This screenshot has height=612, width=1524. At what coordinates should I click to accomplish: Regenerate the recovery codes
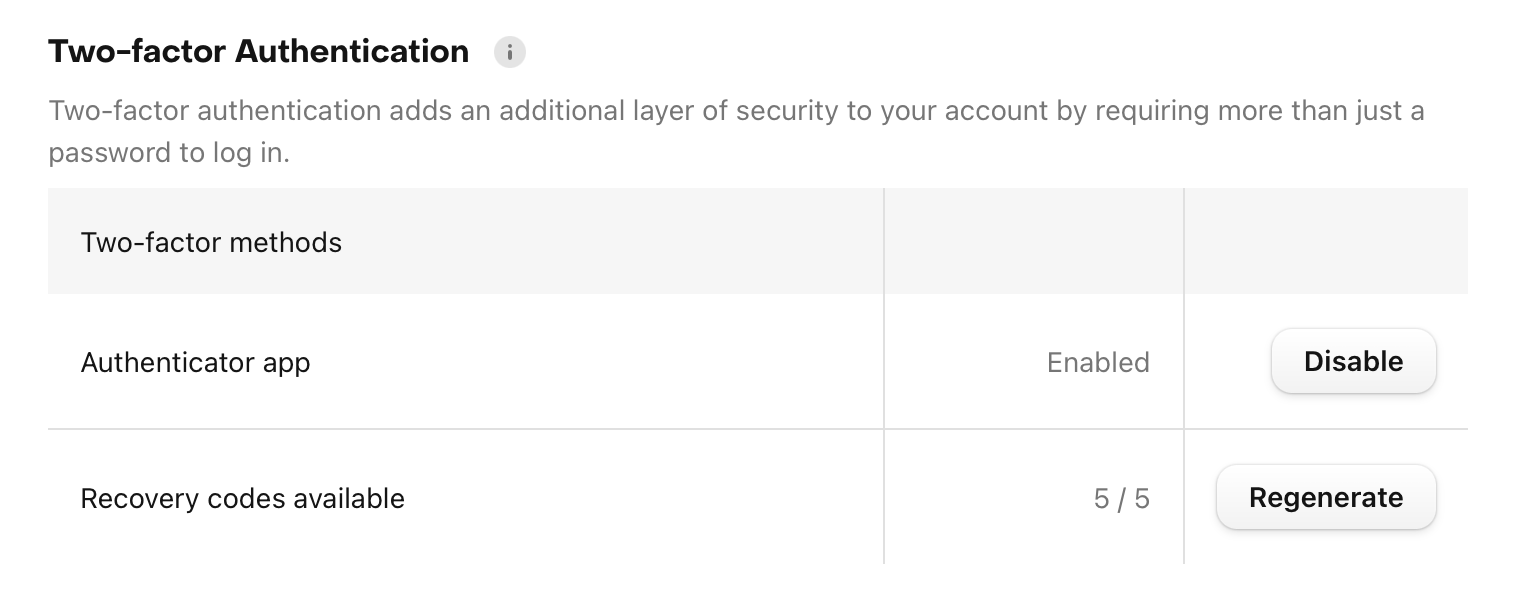[1326, 497]
